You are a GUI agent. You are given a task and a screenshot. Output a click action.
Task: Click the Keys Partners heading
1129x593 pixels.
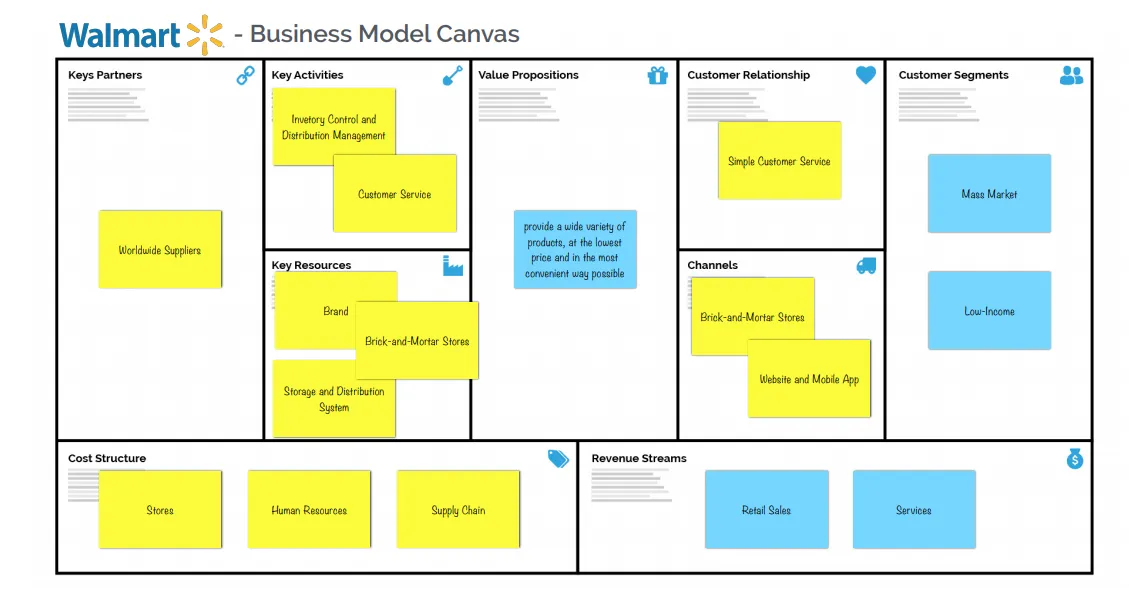[x=105, y=75]
